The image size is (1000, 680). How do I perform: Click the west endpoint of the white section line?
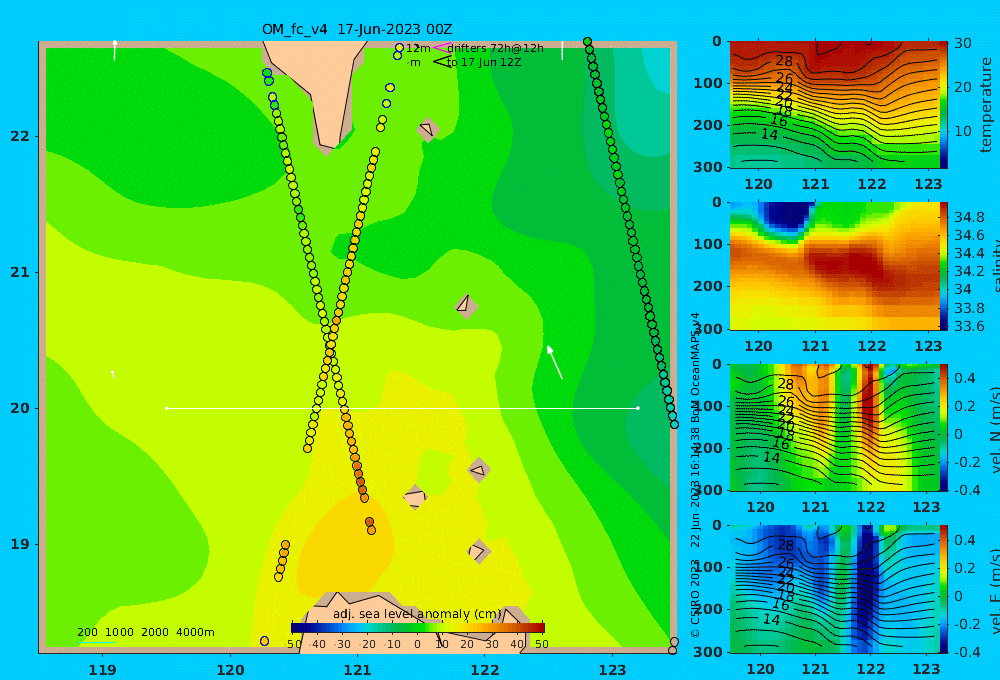point(167,408)
